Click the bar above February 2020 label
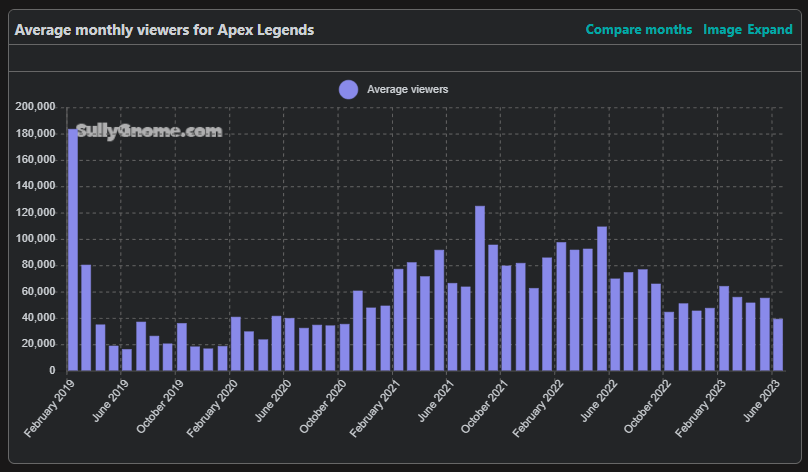Image resolution: width=808 pixels, height=472 pixels. [x=235, y=344]
